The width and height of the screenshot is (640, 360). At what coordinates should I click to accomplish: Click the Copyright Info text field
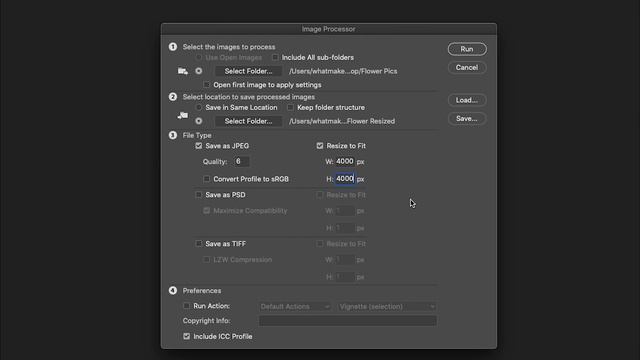coord(348,321)
